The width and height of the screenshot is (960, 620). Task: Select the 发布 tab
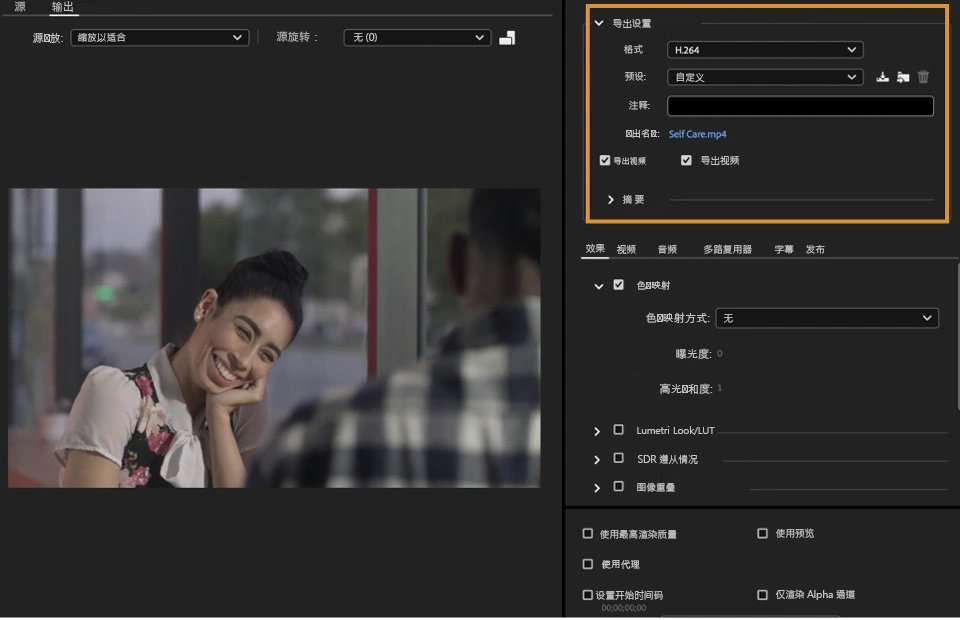pyautogui.click(x=815, y=249)
